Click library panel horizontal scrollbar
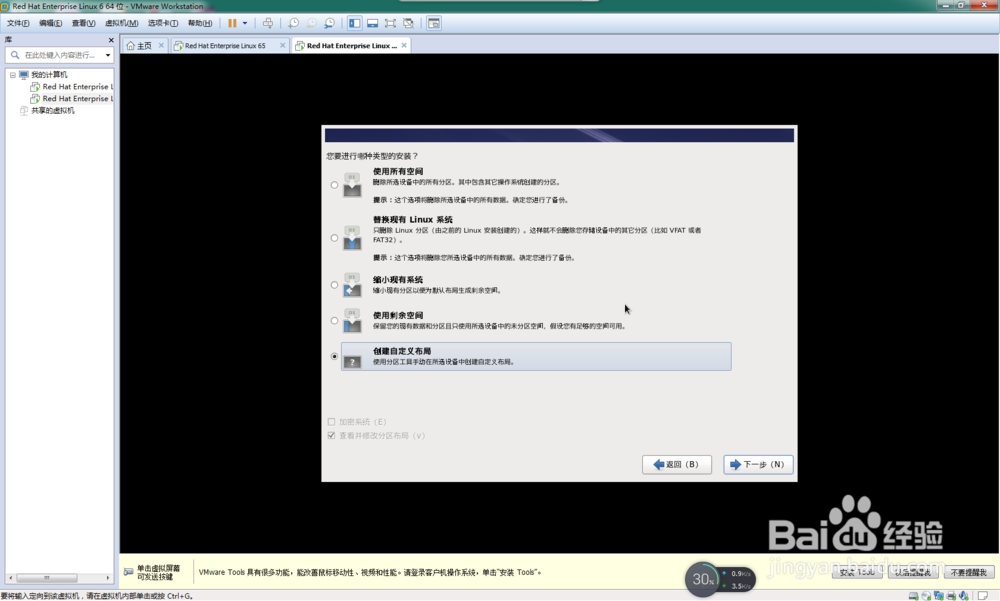This screenshot has width=1000, height=601. point(47,578)
